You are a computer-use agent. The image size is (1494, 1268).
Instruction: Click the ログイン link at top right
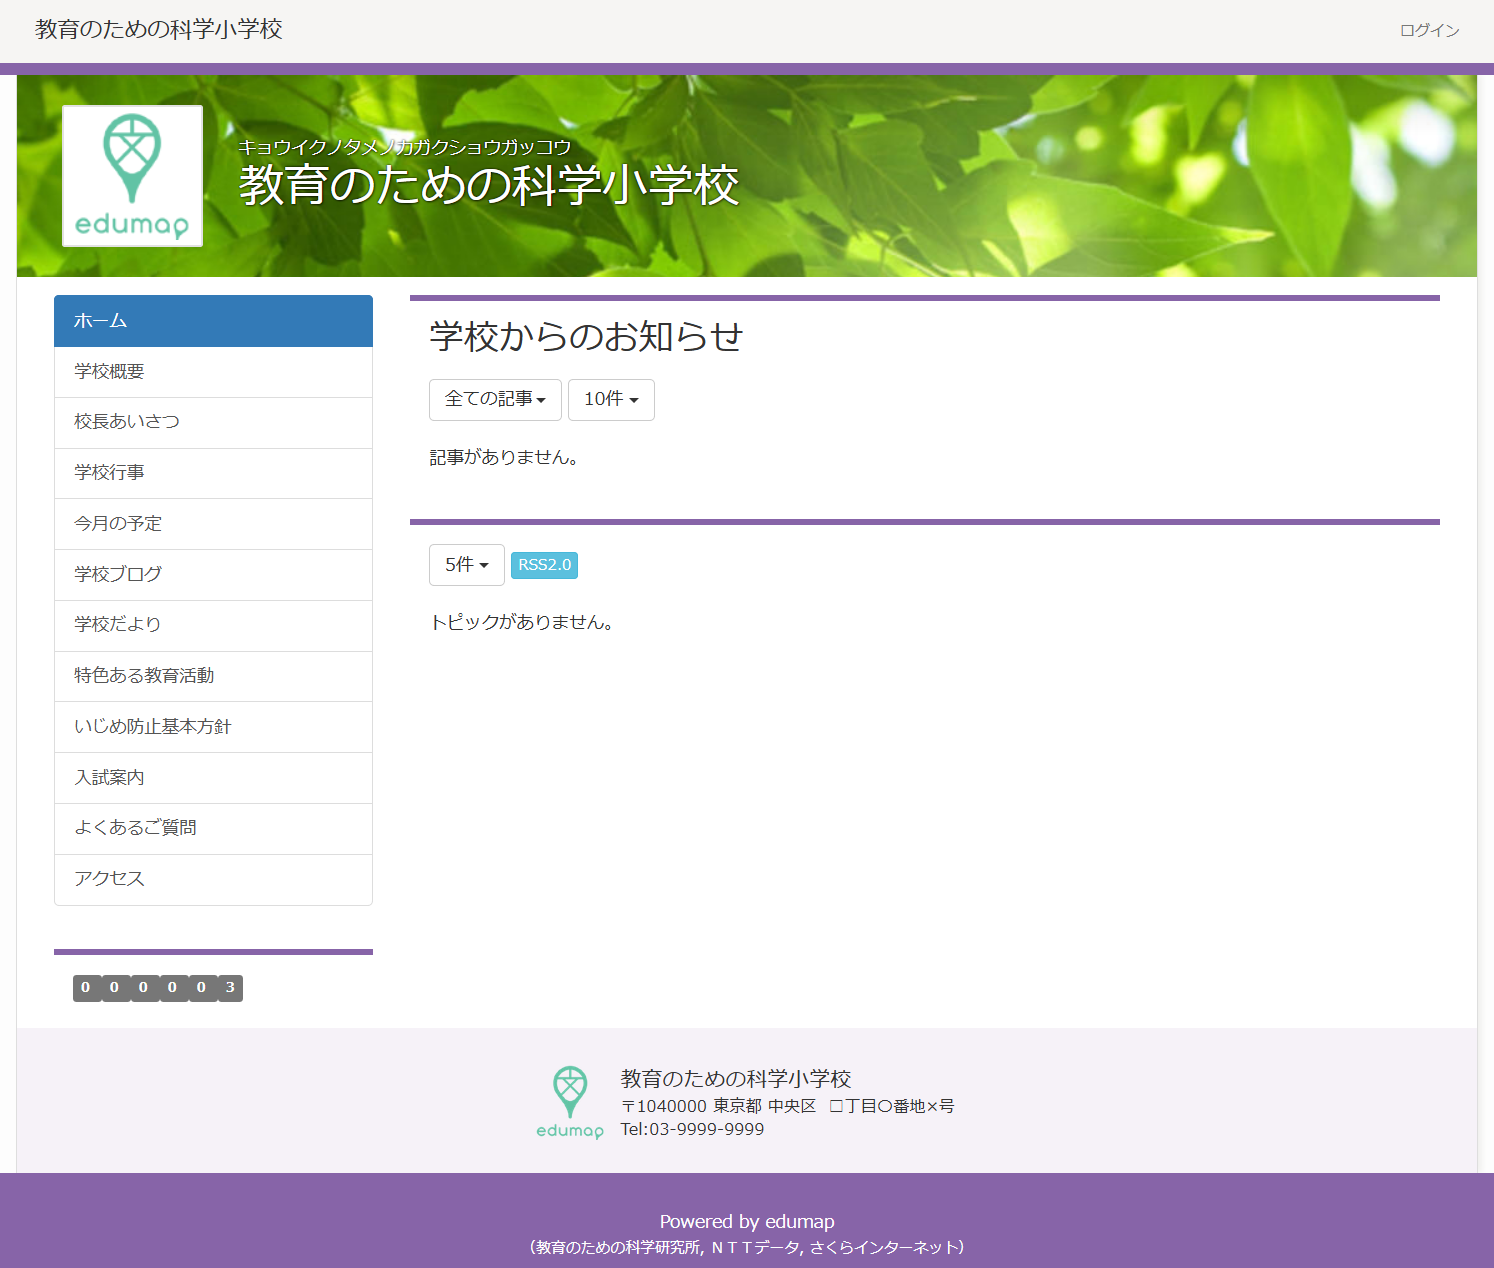click(x=1429, y=31)
